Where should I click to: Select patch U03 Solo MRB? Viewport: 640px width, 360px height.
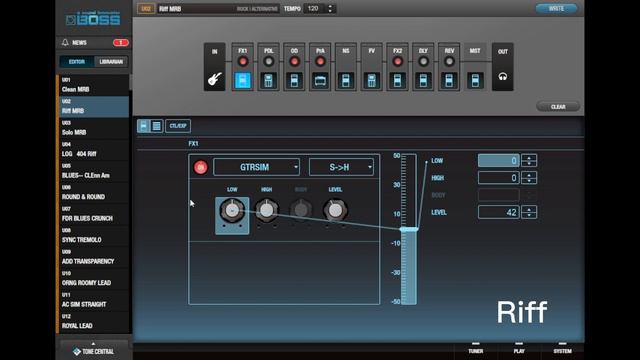tap(93, 128)
